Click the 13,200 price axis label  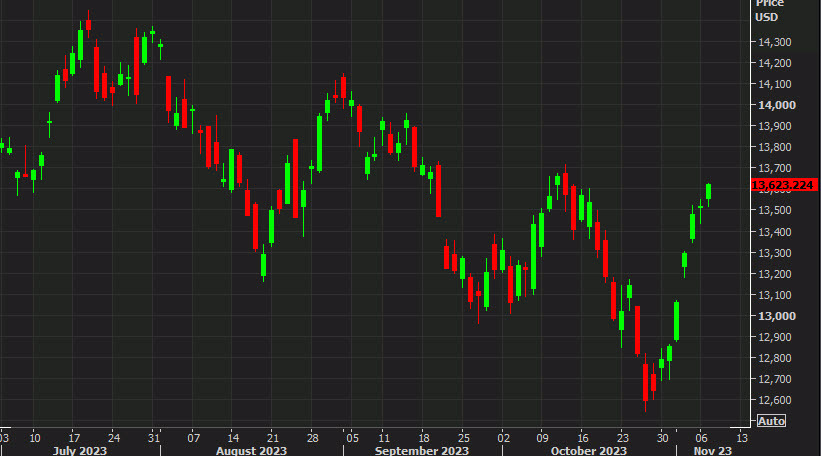coord(774,274)
